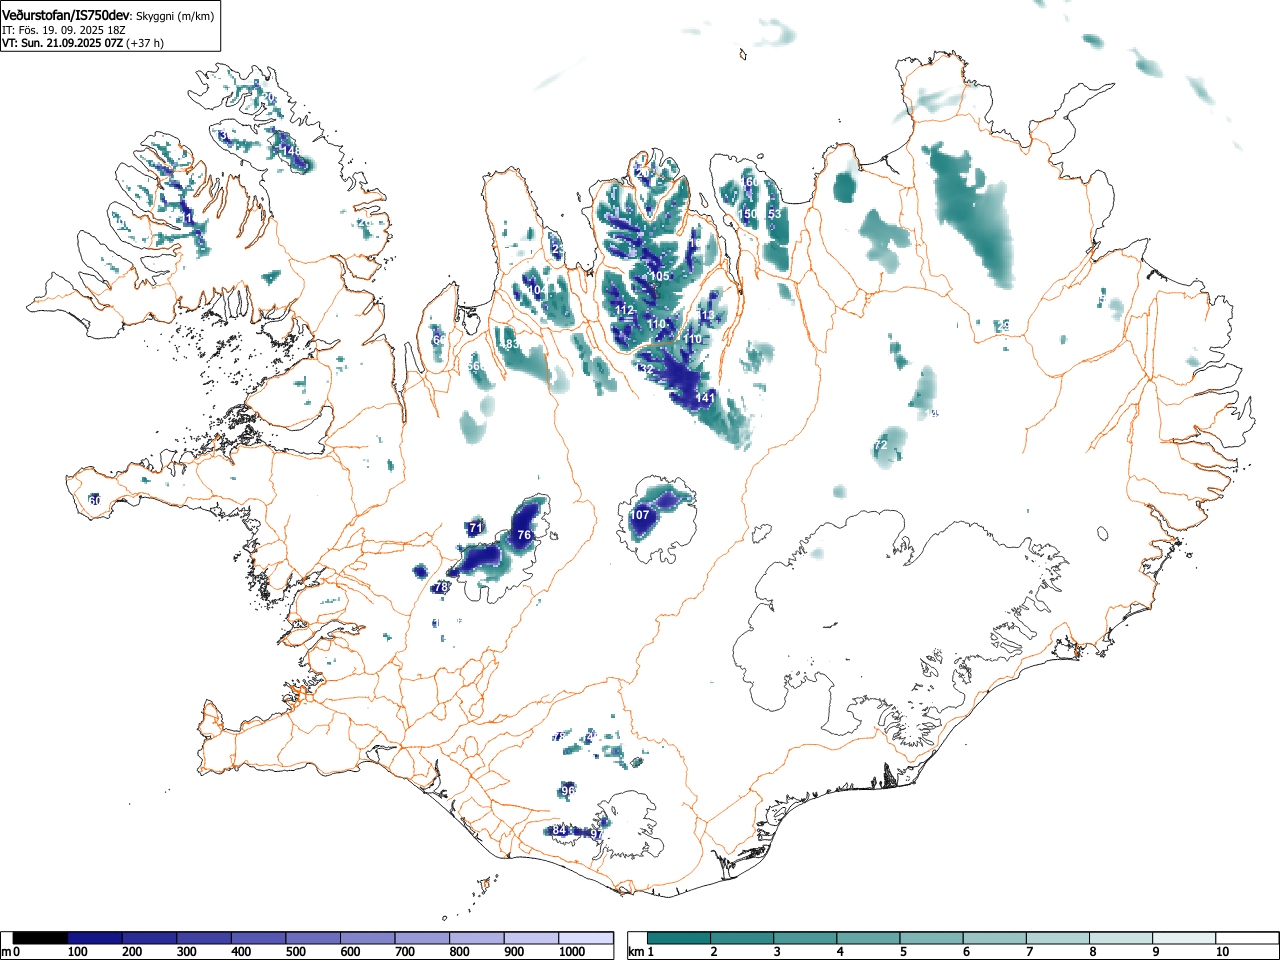1280x960 pixels.
Task: Click the 104 visibility value on the map
Action: click(536, 290)
